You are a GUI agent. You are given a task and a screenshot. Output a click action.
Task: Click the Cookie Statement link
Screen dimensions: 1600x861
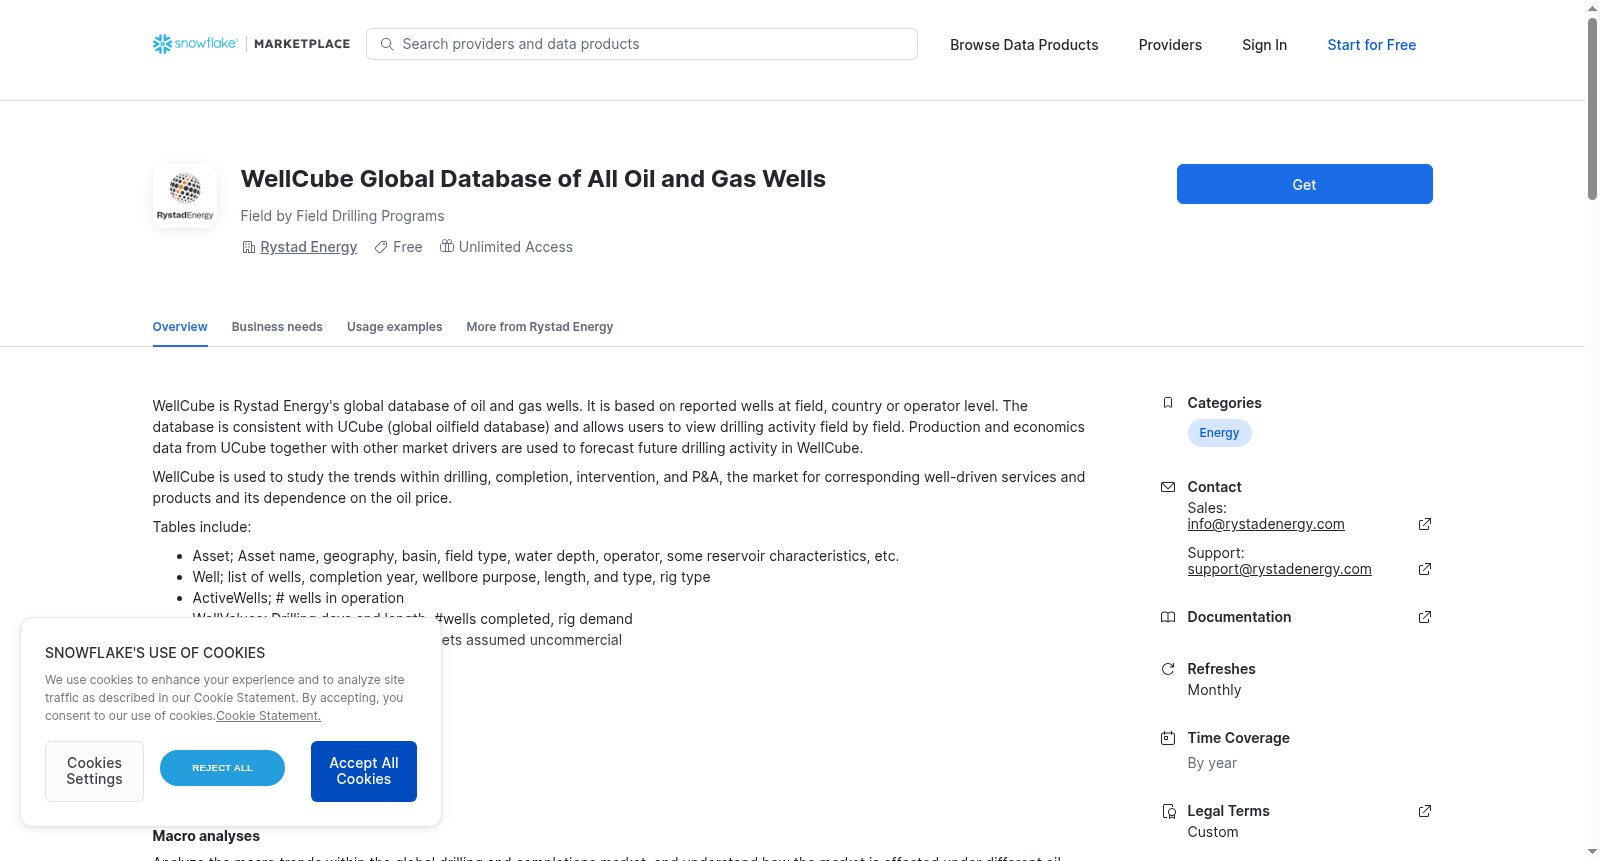point(268,716)
